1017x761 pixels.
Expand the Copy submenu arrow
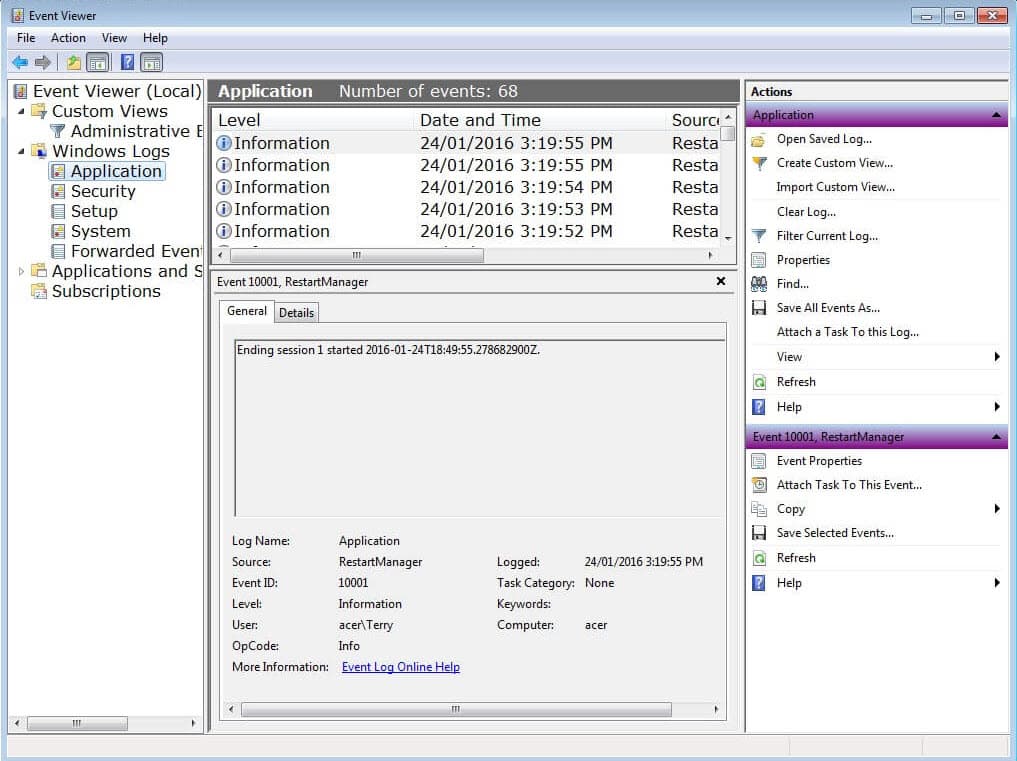point(997,509)
